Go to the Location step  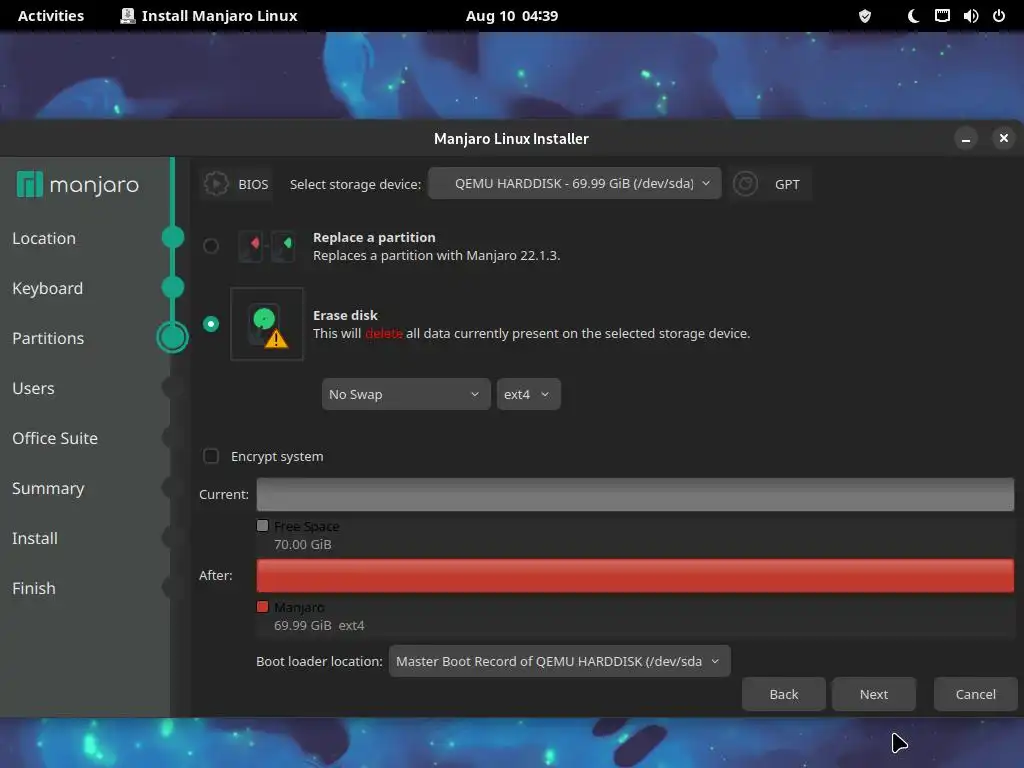tap(44, 238)
